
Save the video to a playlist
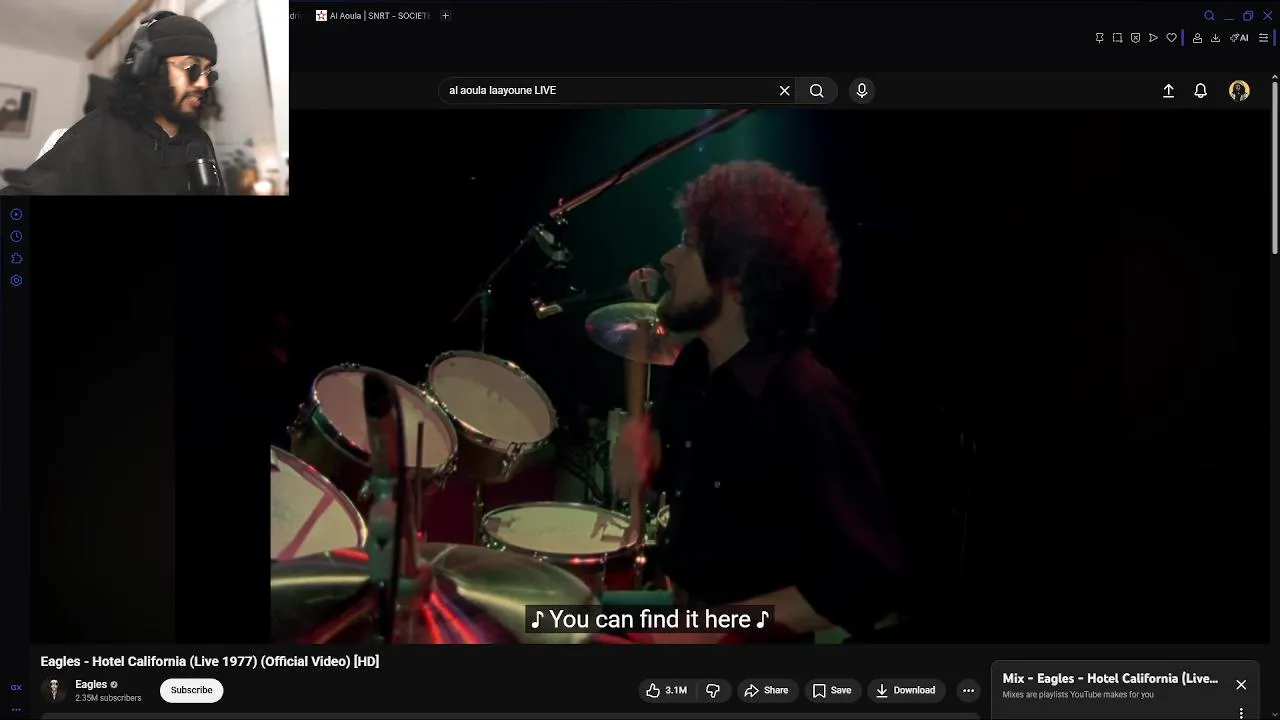click(x=832, y=690)
